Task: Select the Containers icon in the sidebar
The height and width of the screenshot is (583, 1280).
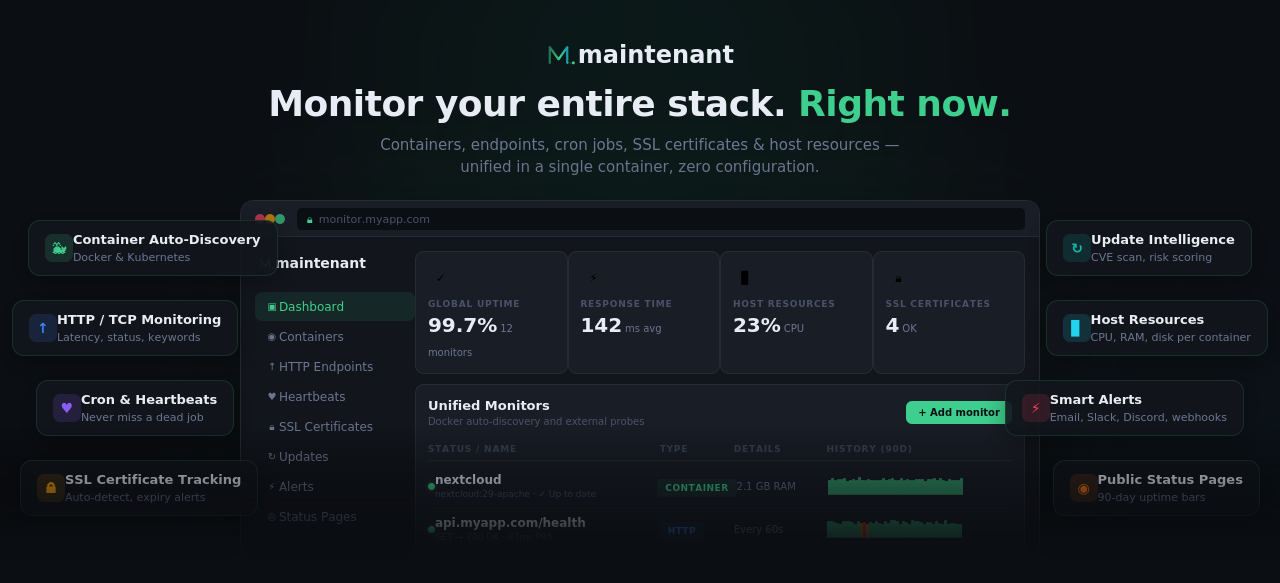Action: pos(270,336)
